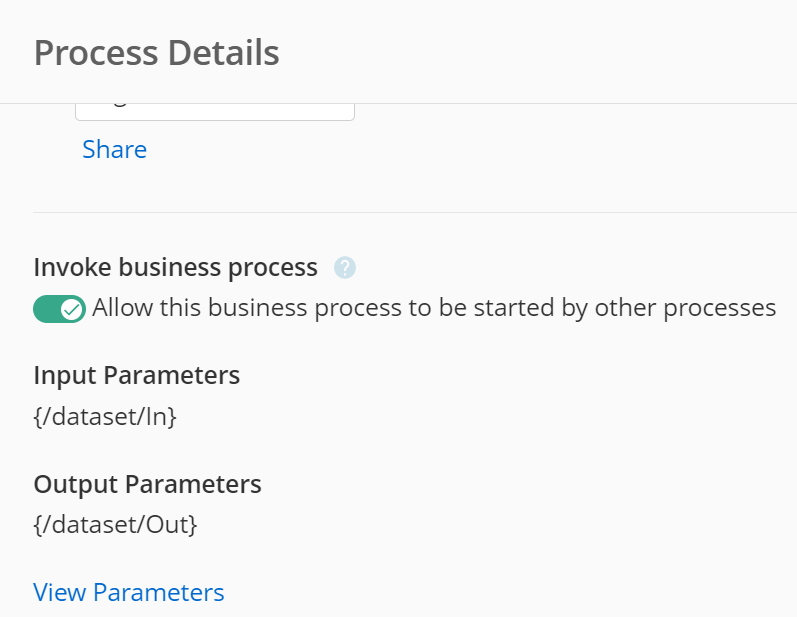
Task: Click the green left part of the toggle
Action: pos(47,309)
